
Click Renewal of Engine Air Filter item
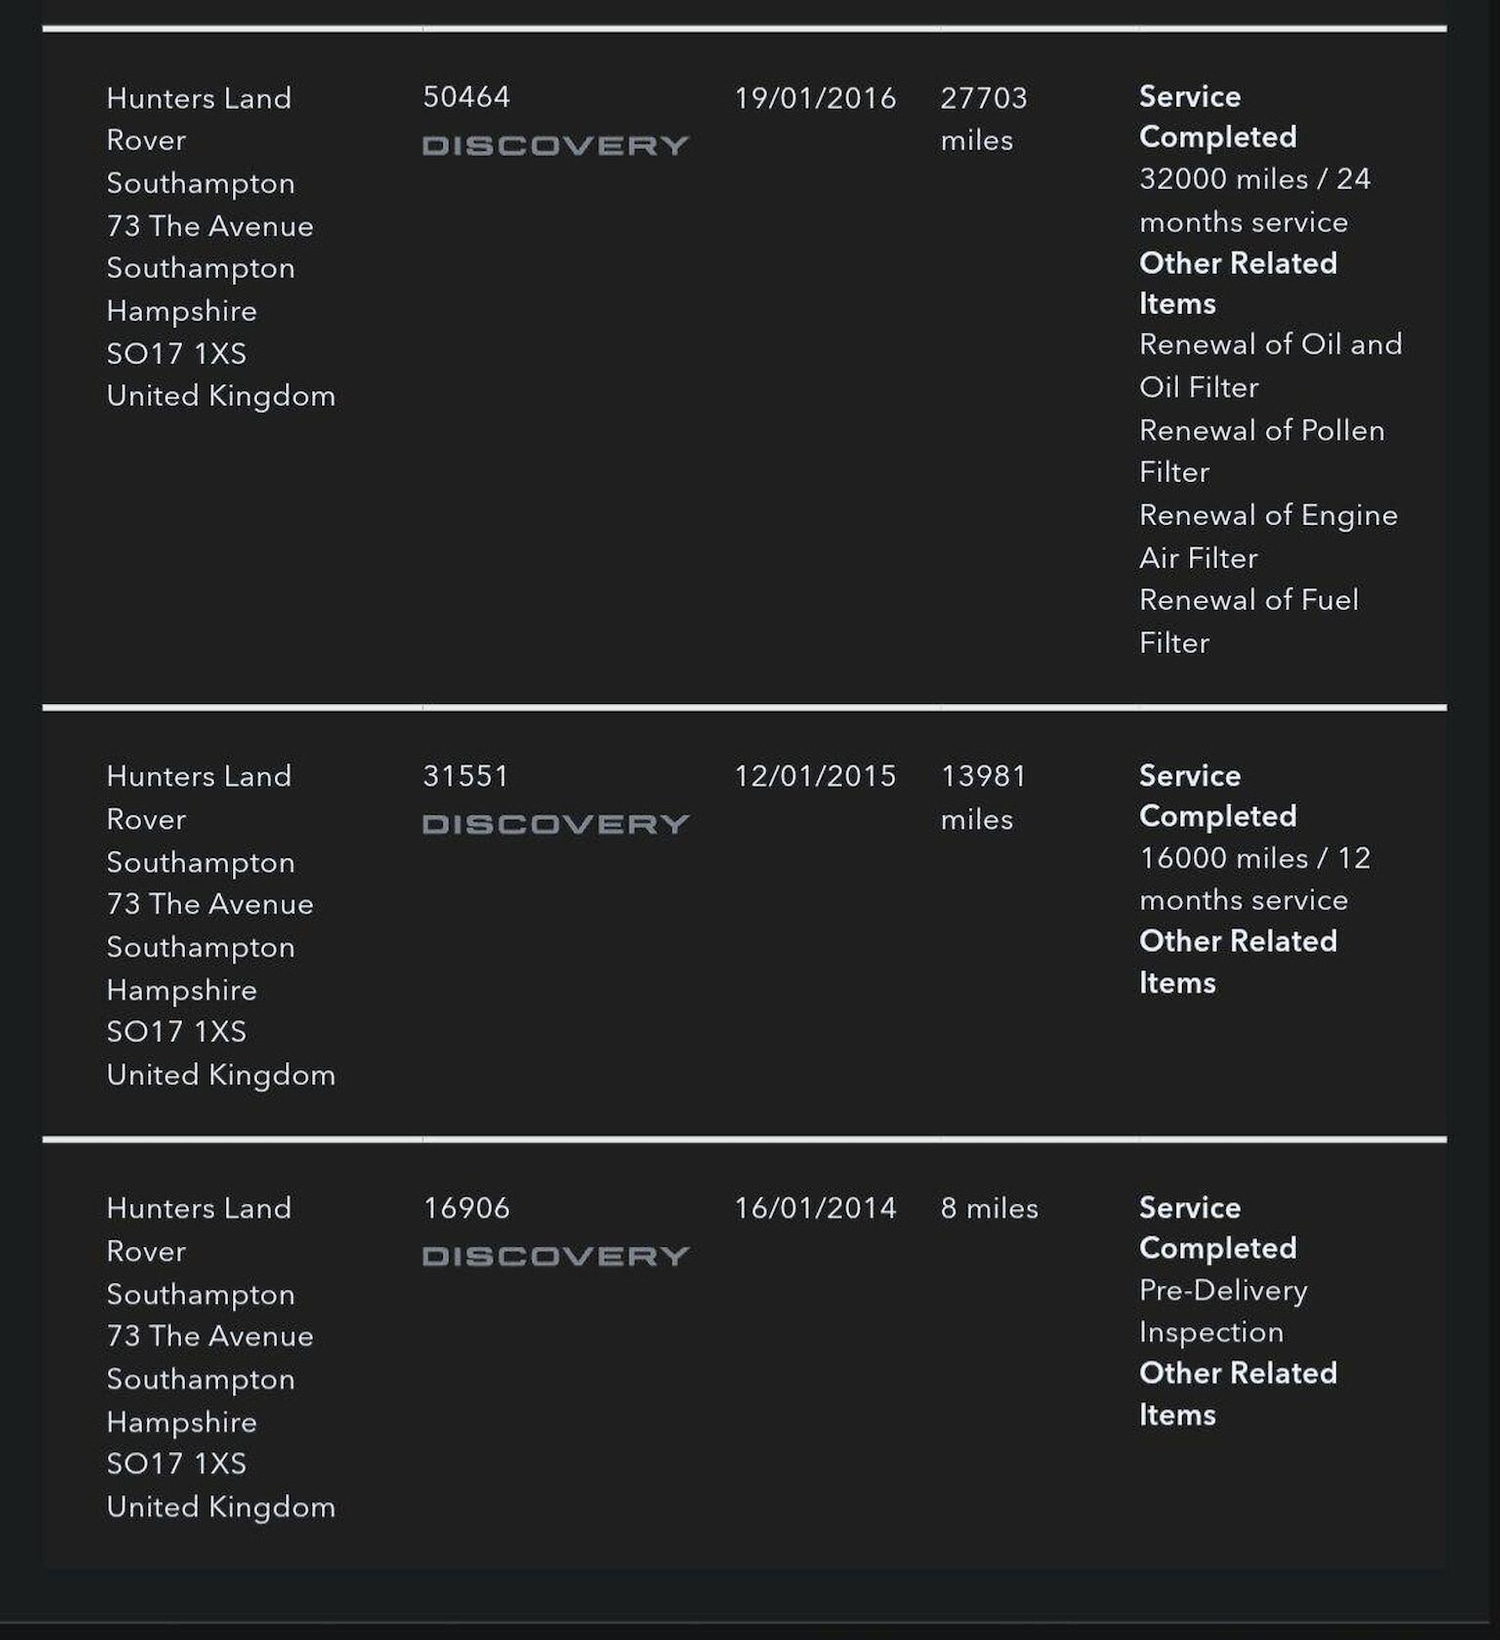(1268, 536)
